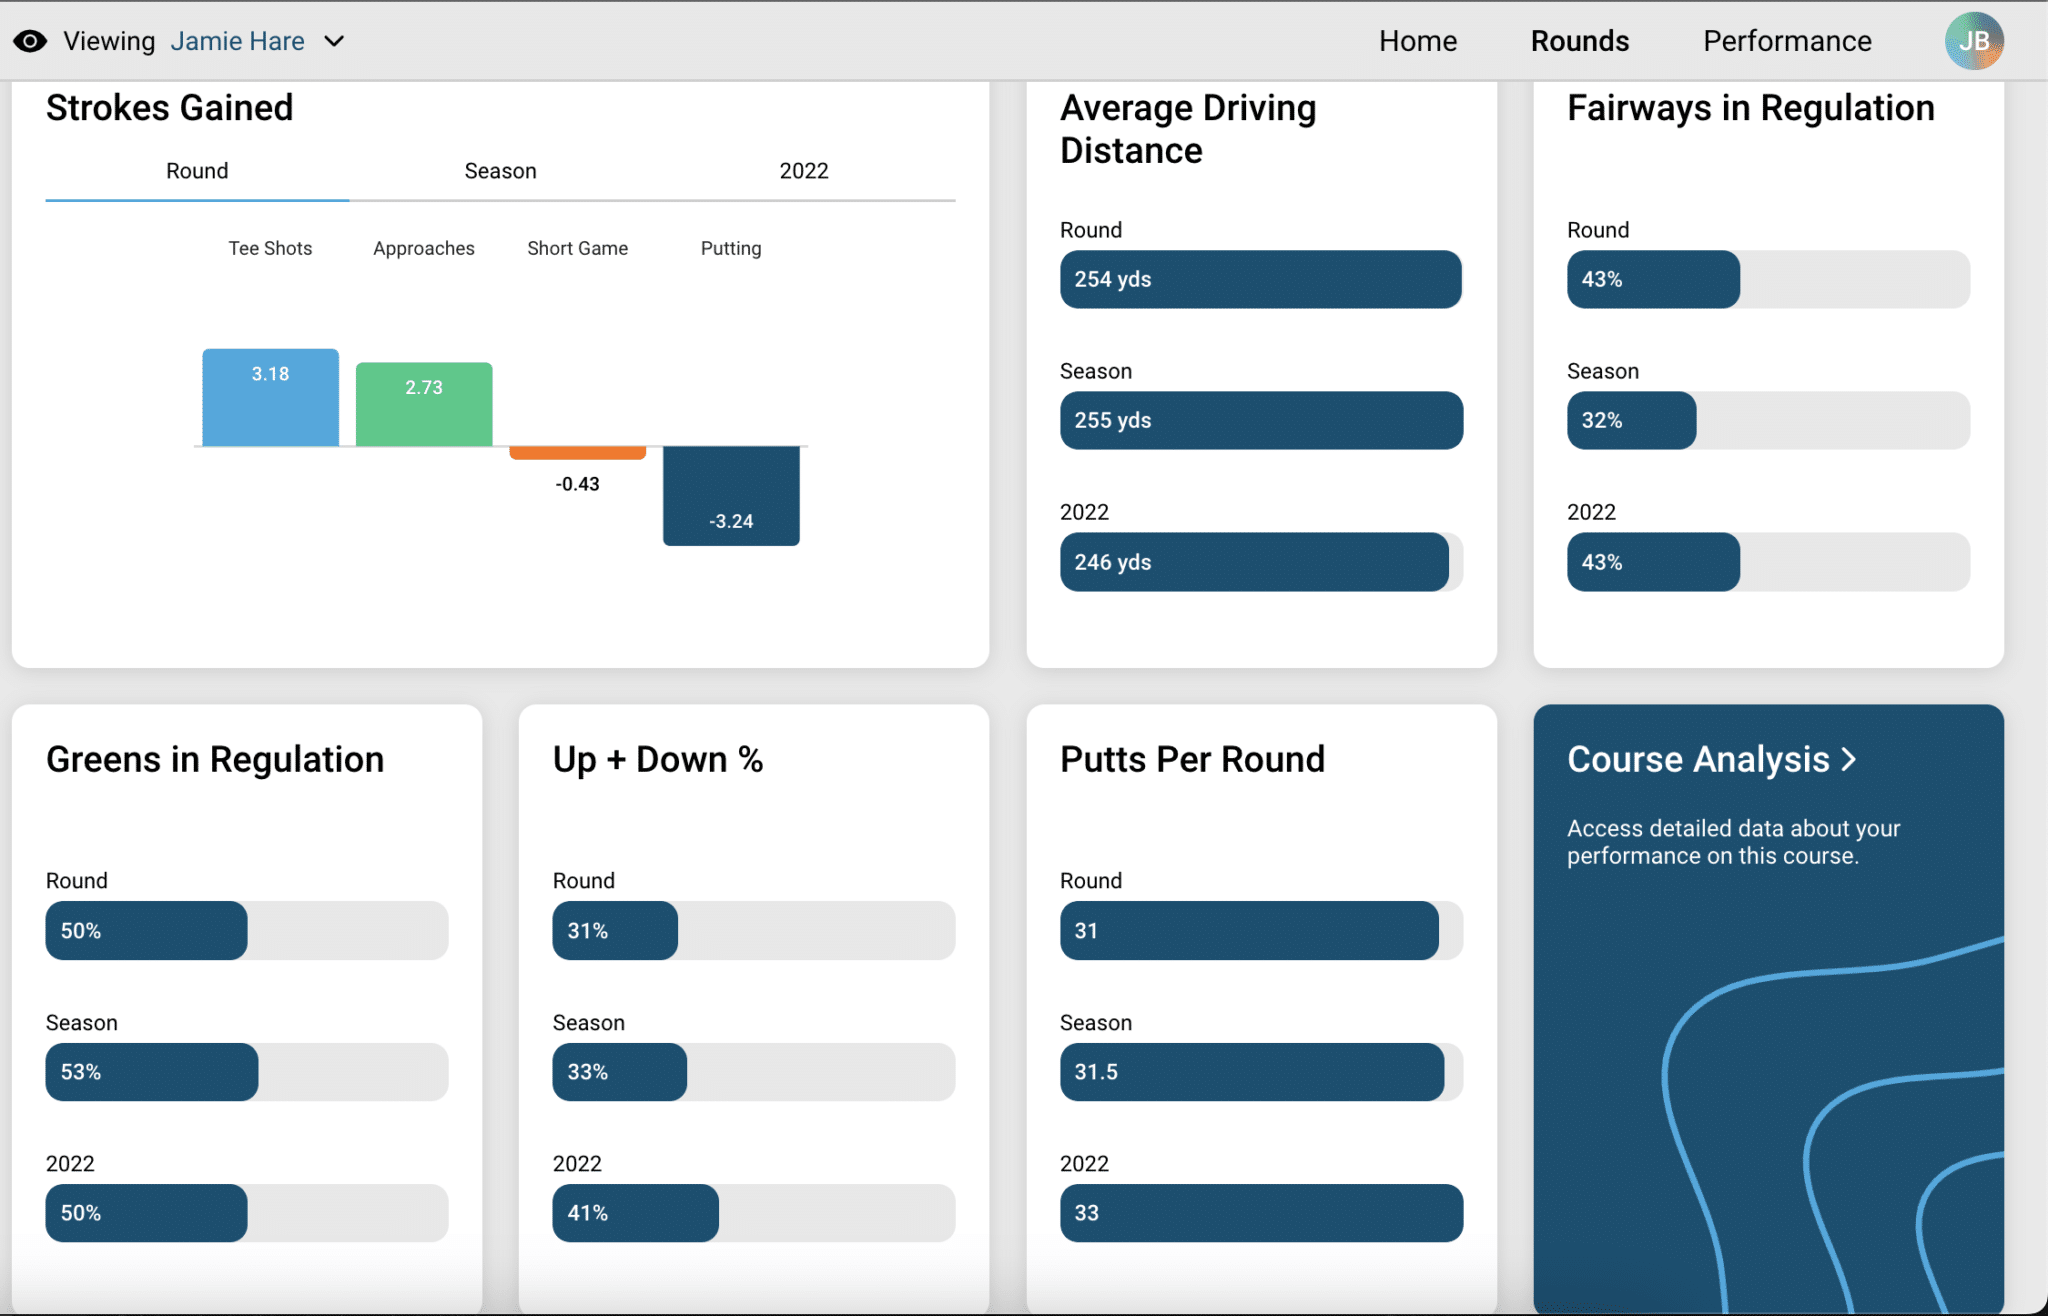Open the Rounds navigation item

tap(1580, 41)
